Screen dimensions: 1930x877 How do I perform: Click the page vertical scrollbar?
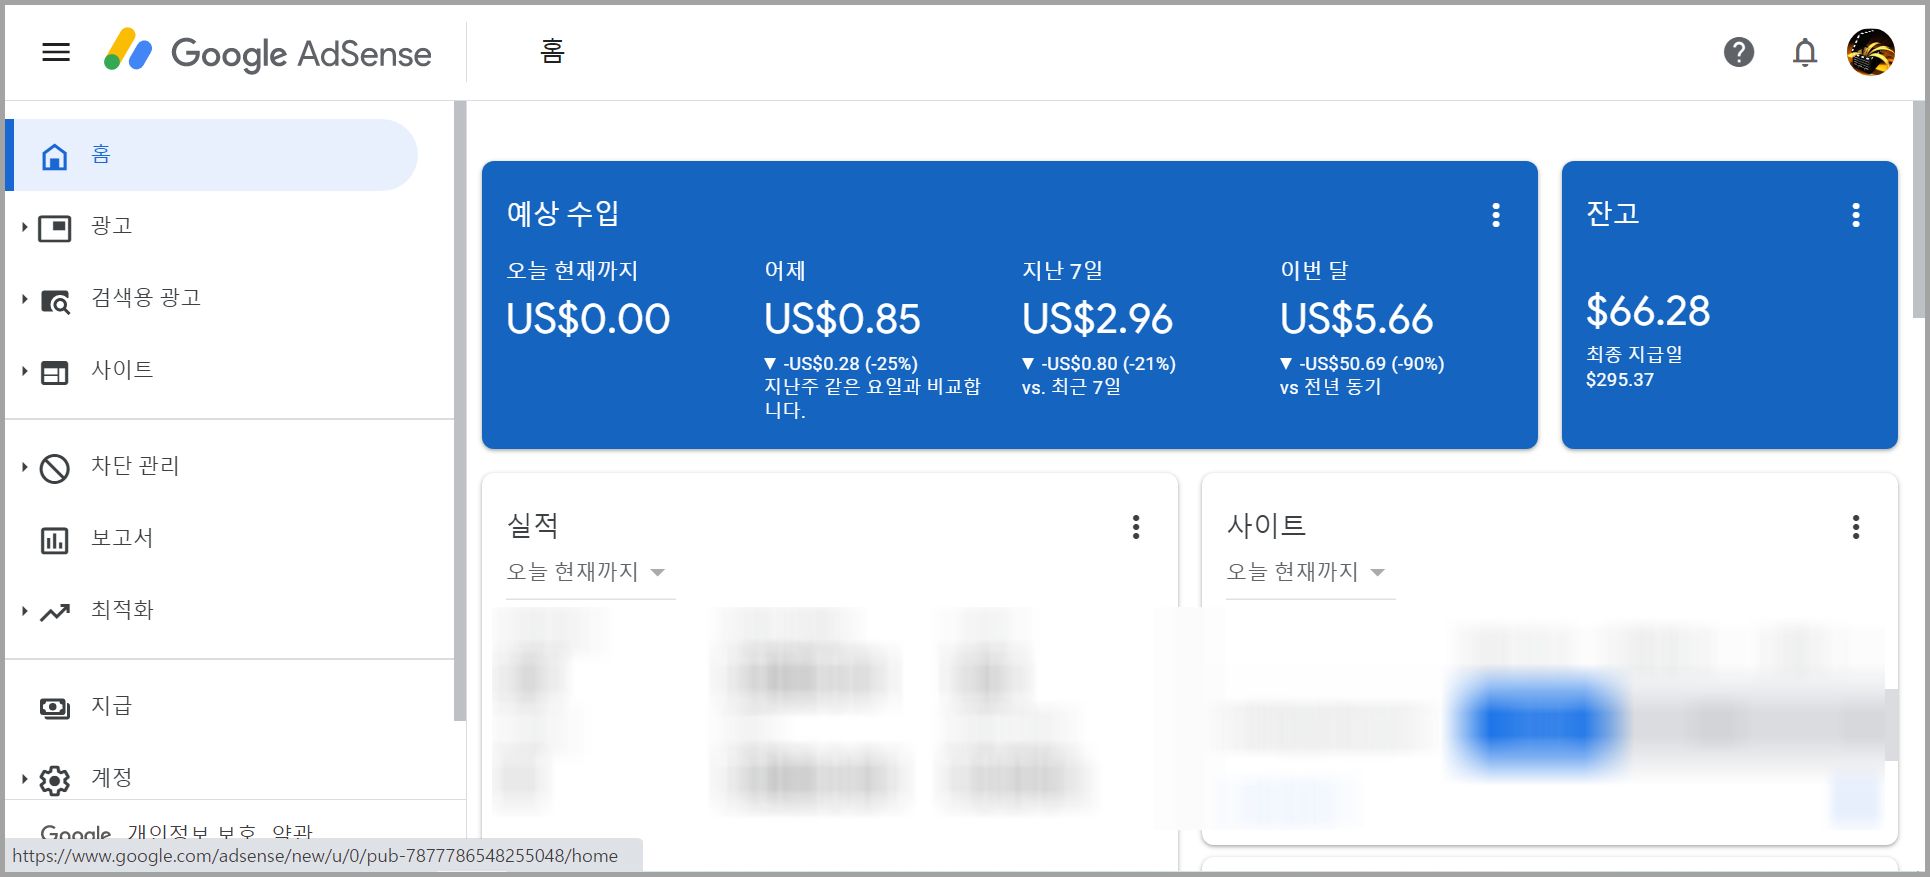(x=1918, y=210)
